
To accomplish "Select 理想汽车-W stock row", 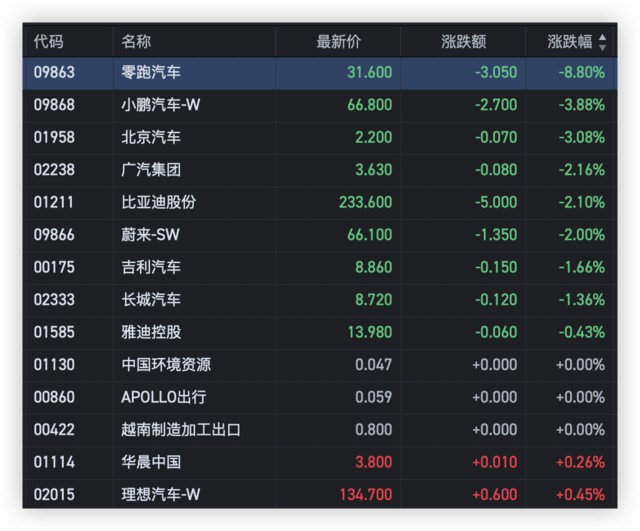I will point(158,495).
